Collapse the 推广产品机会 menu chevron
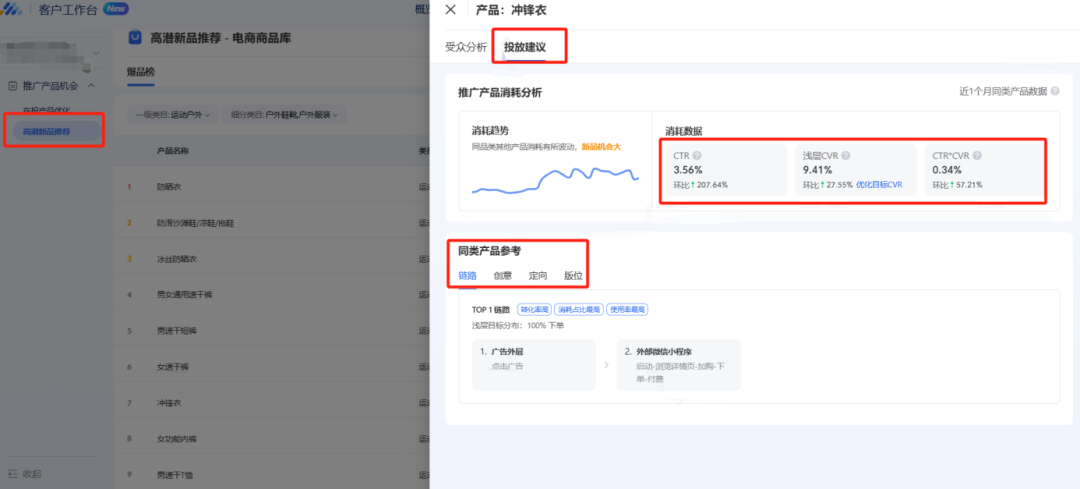This screenshot has height=489, width=1080. pos(91,85)
